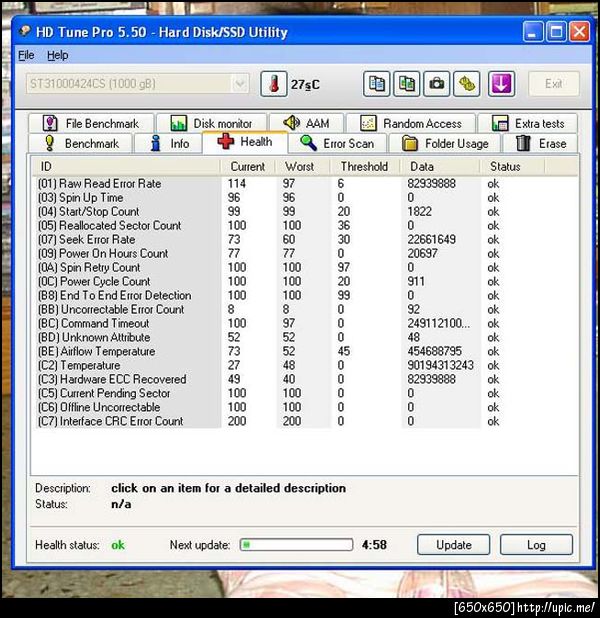Click the Info tab blue 'i' icon
Image resolution: width=600 pixels, height=618 pixels.
(156, 143)
